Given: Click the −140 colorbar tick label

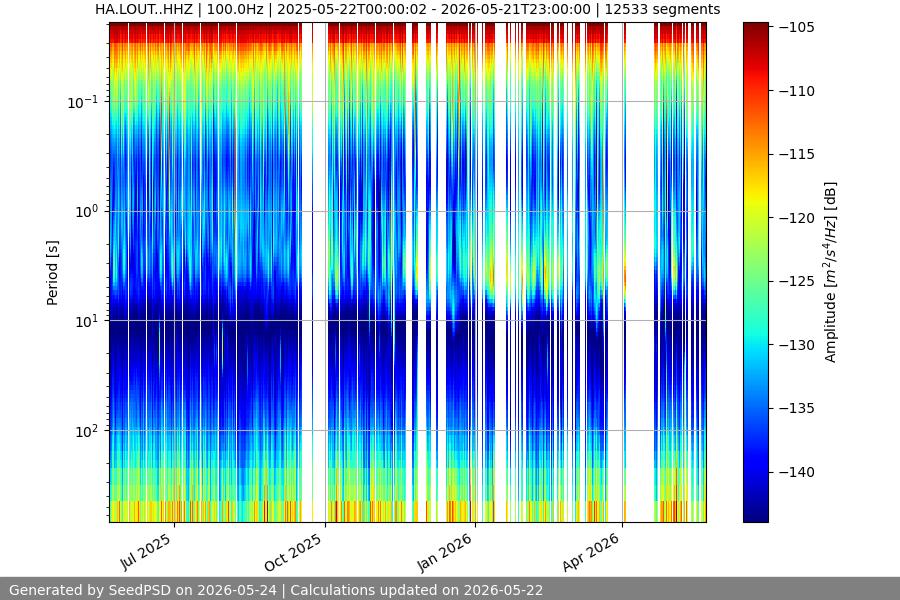Looking at the screenshot, I should point(797,472).
